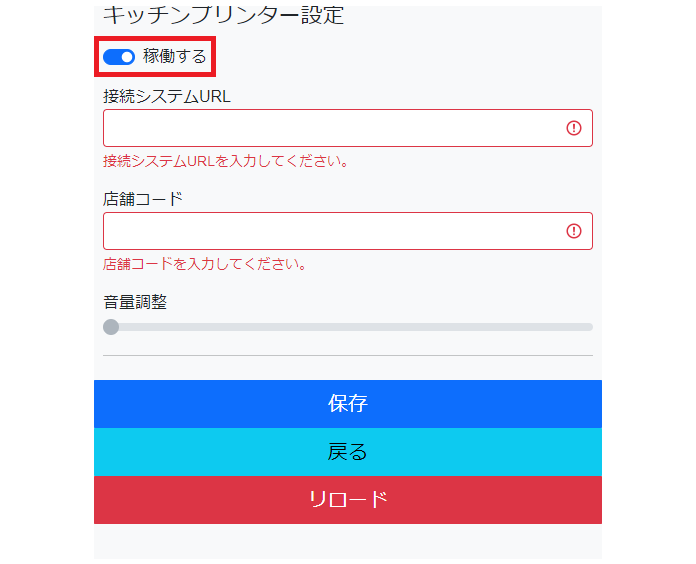Toggle the 稼働する switch off

[119, 57]
